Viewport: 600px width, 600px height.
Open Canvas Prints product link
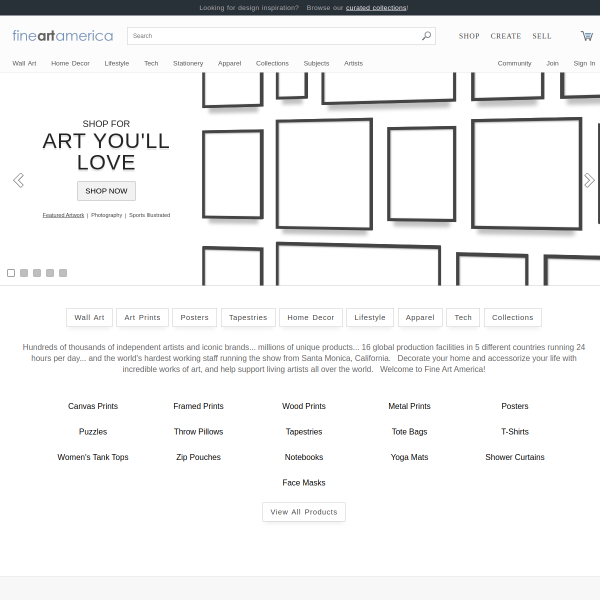coord(93,406)
